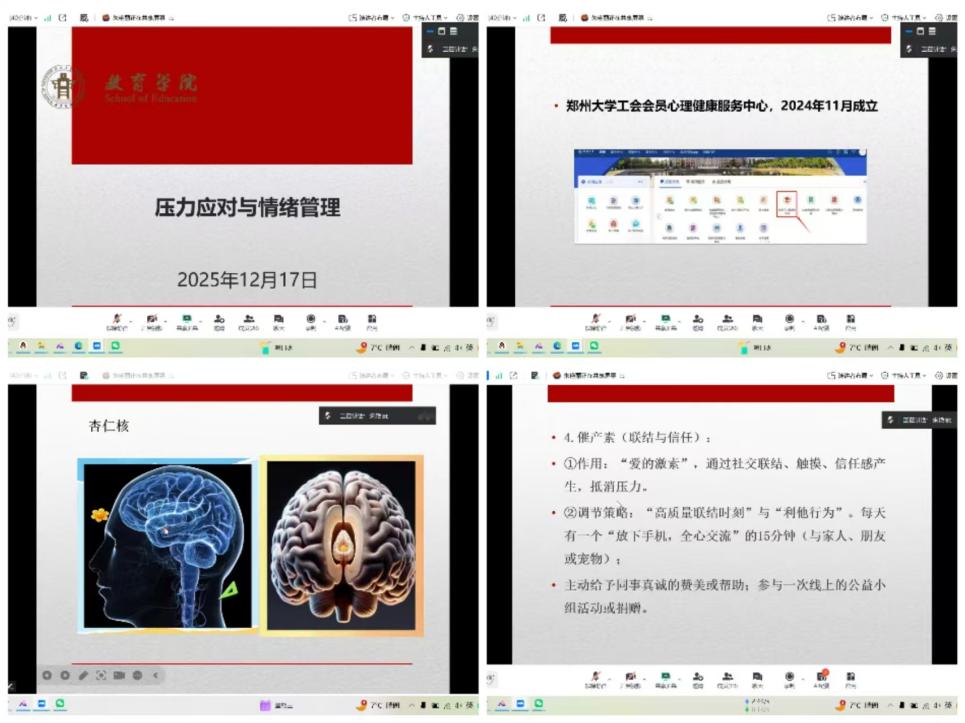Click the screenshot frame icon on 杏仁核 slide toolbar

tap(101, 675)
